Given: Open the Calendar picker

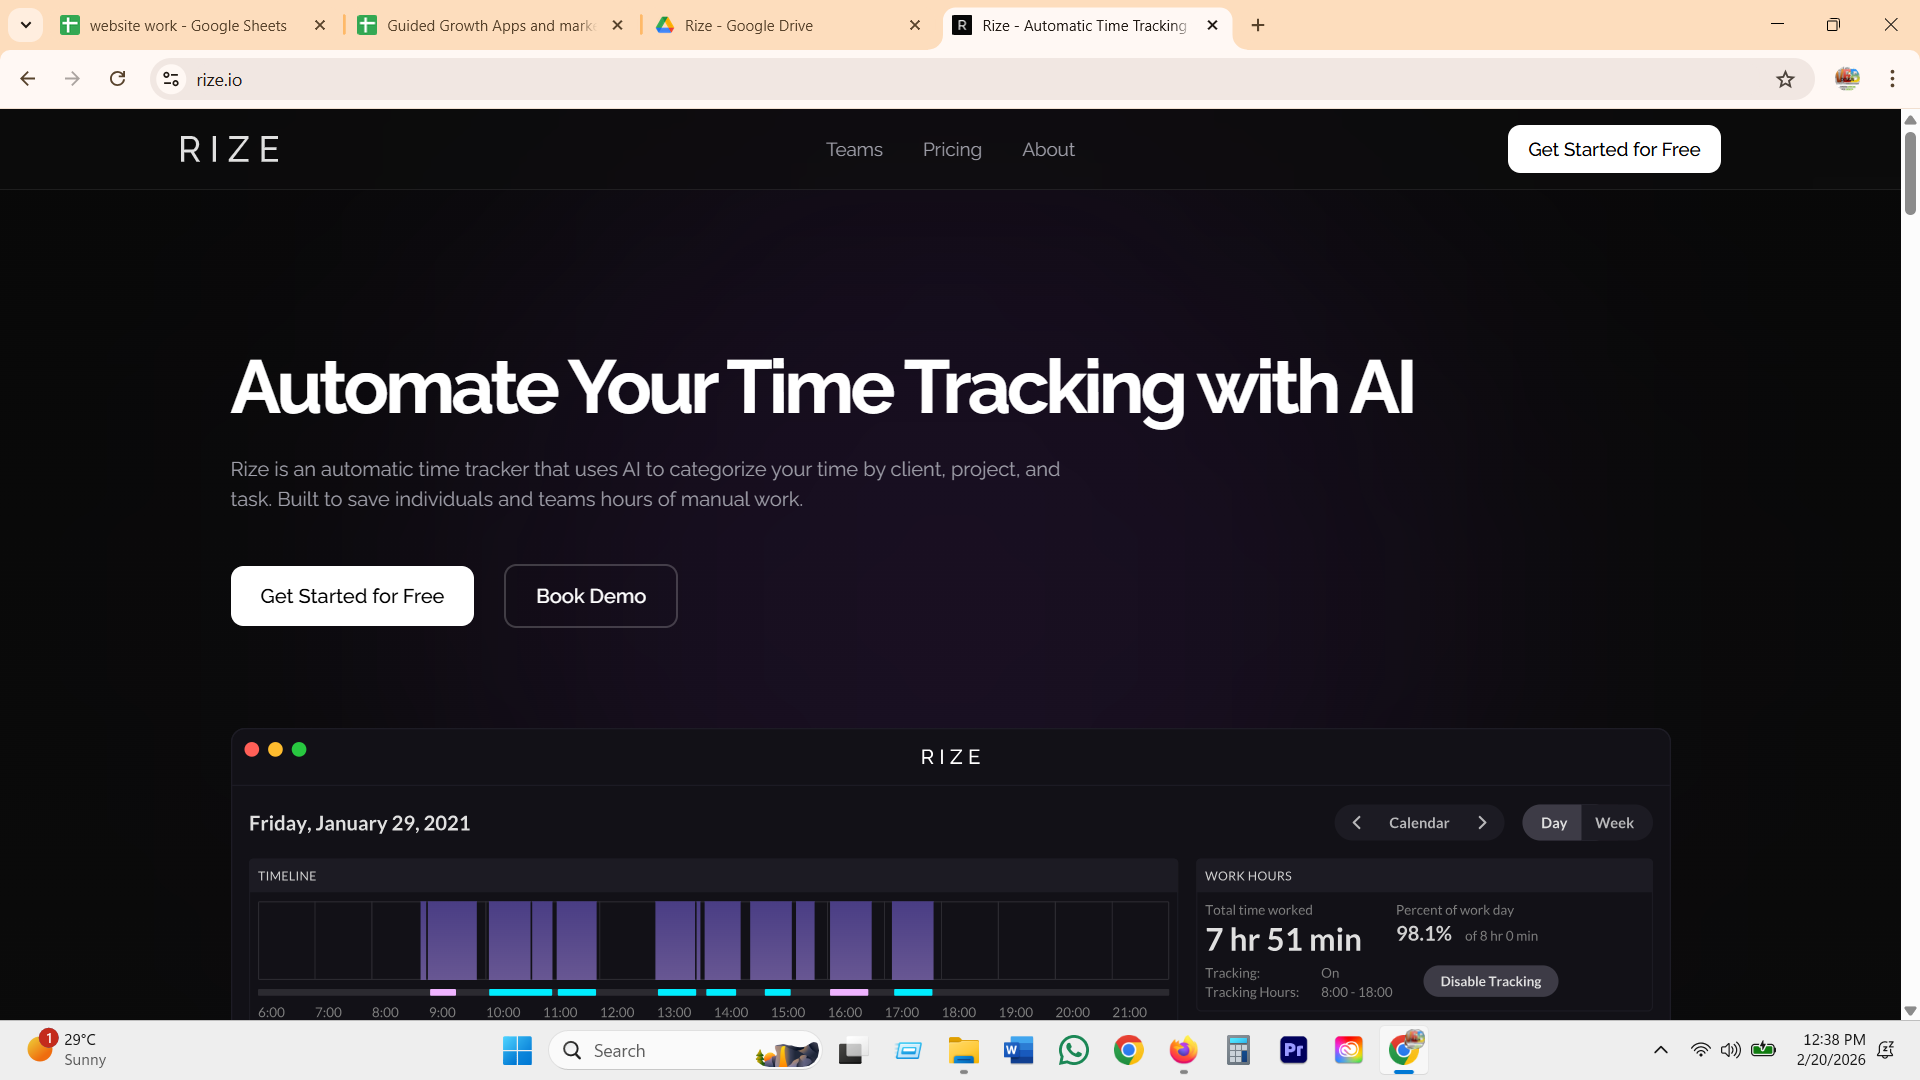Looking at the screenshot, I should click(x=1418, y=822).
